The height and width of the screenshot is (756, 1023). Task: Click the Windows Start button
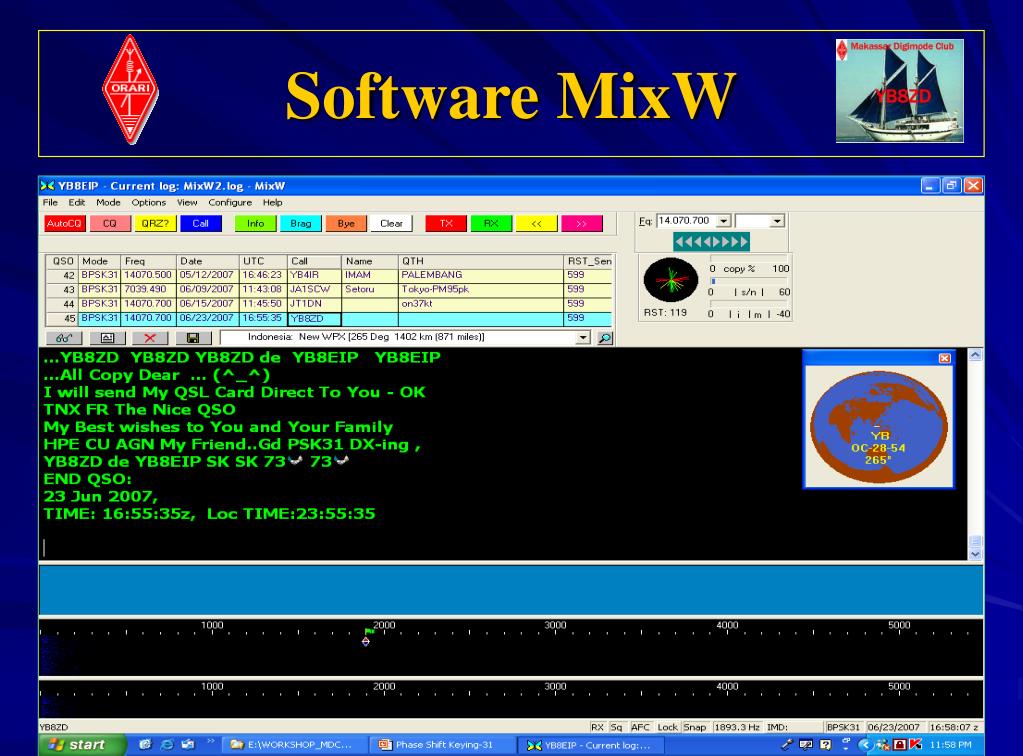point(82,745)
